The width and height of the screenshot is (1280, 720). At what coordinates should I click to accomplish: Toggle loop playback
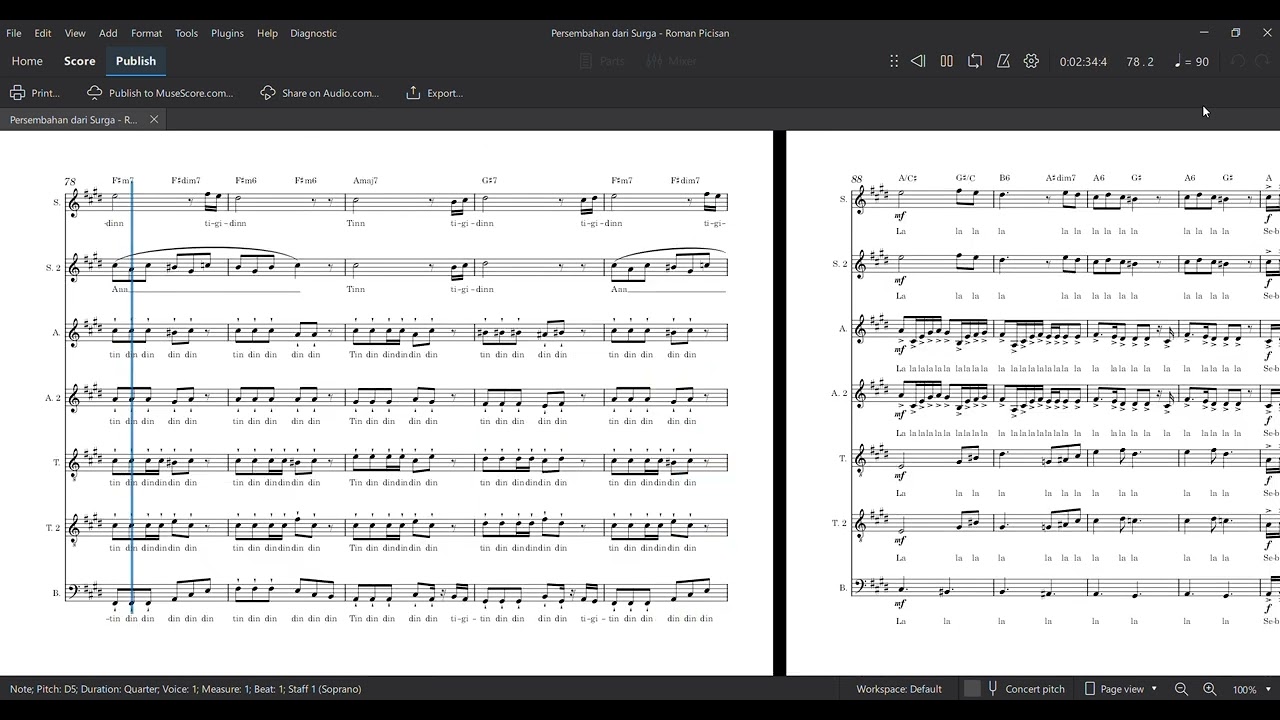[x=975, y=61]
